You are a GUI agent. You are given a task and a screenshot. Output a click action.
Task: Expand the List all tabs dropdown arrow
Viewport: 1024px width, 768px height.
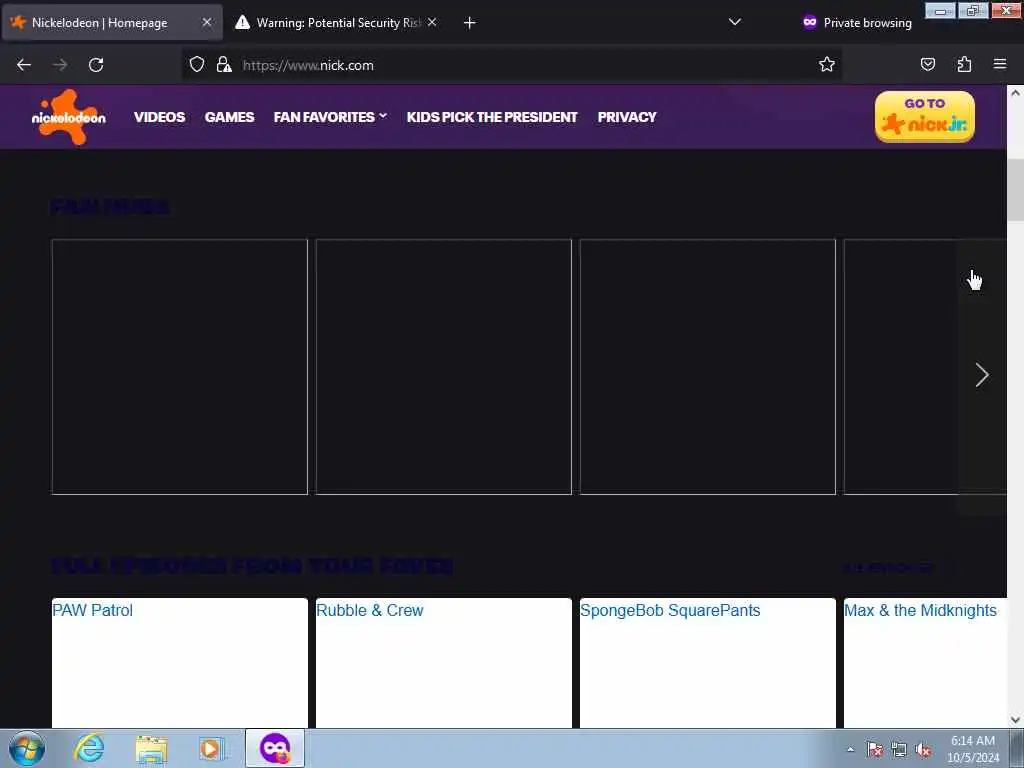point(735,22)
